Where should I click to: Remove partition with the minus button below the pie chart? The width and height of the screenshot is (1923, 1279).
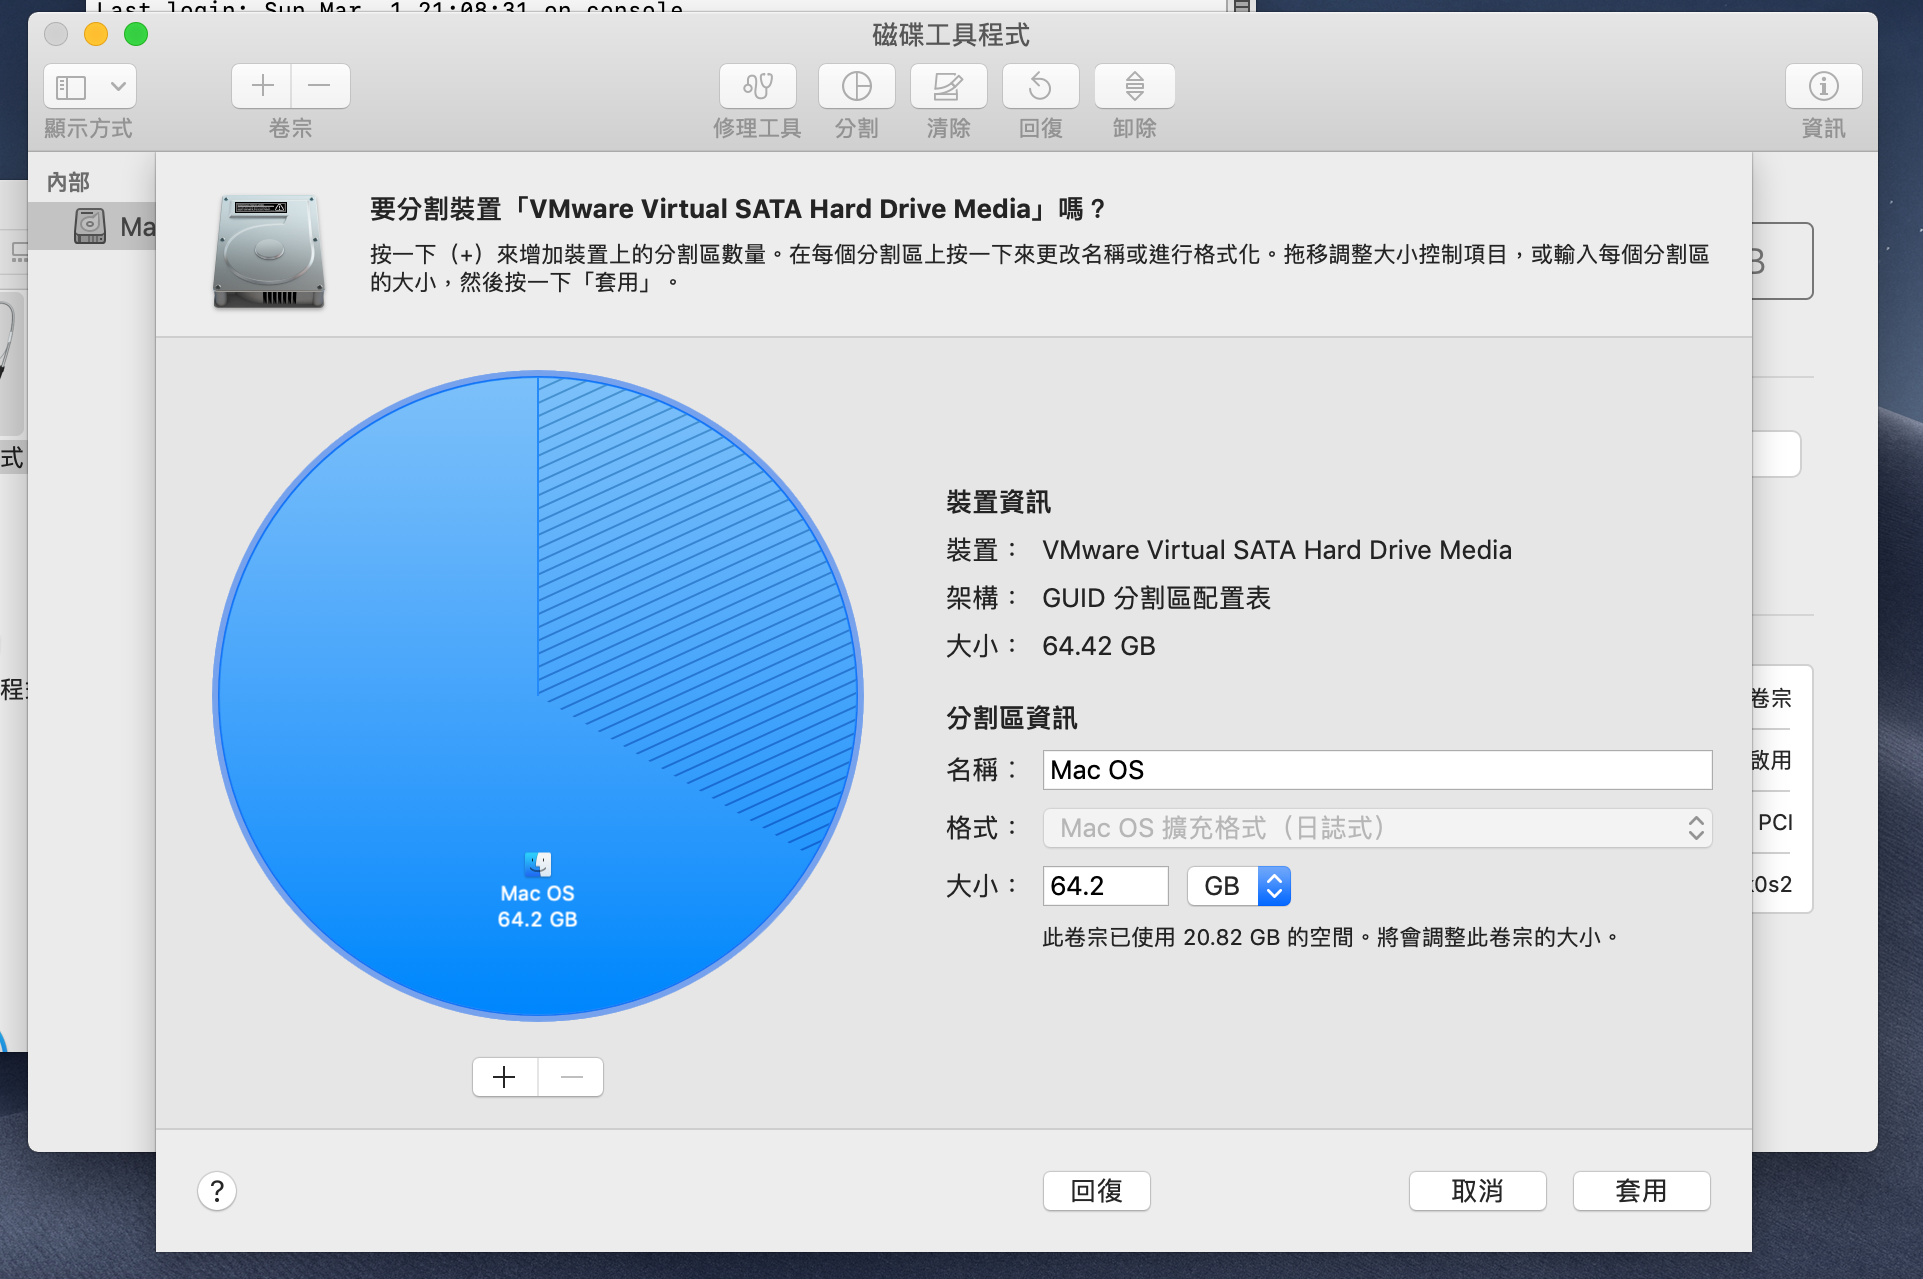(571, 1077)
